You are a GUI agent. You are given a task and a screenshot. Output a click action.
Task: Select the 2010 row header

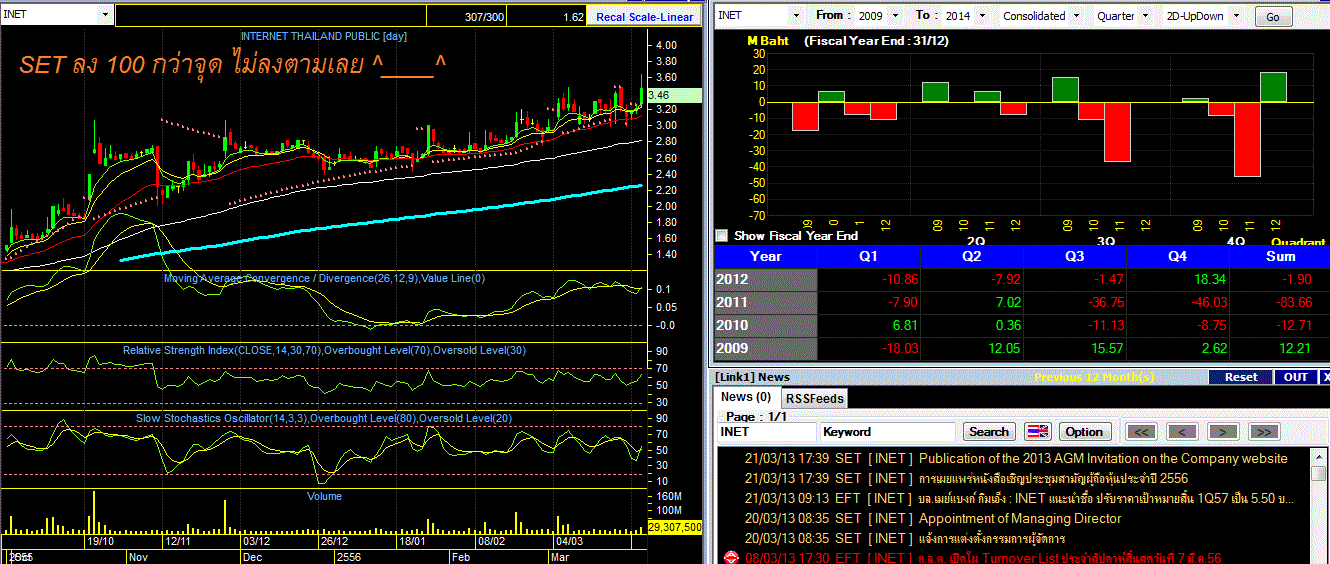tap(765, 325)
